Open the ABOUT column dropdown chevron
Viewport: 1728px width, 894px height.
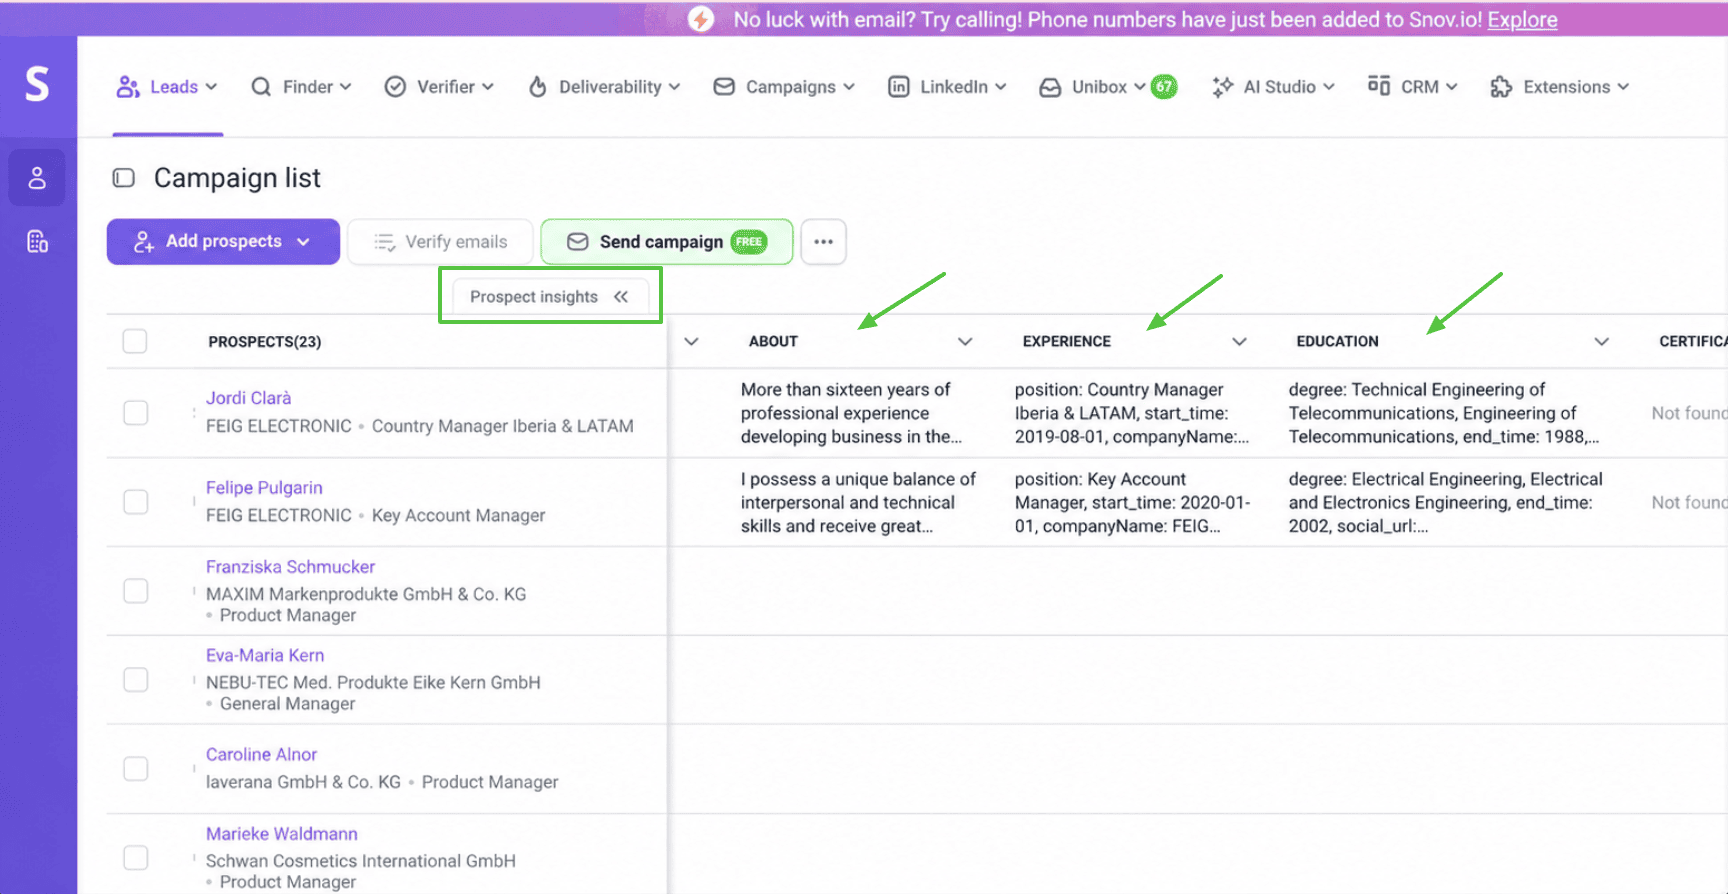[x=965, y=342]
